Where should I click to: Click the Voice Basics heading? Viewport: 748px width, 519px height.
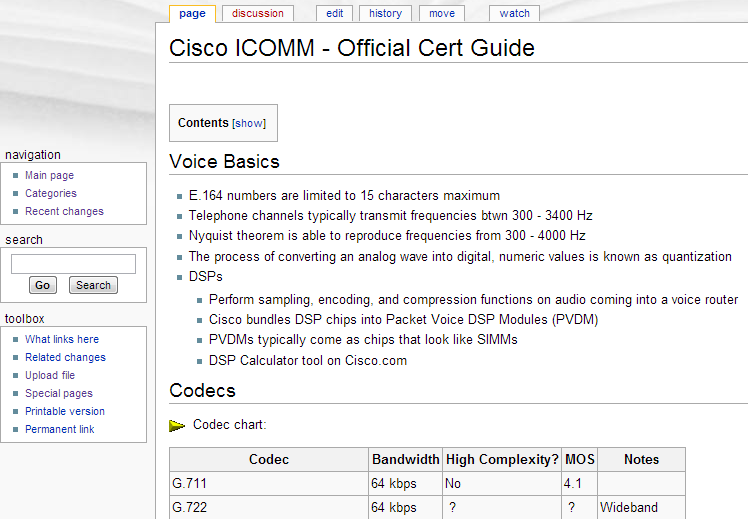[224, 162]
